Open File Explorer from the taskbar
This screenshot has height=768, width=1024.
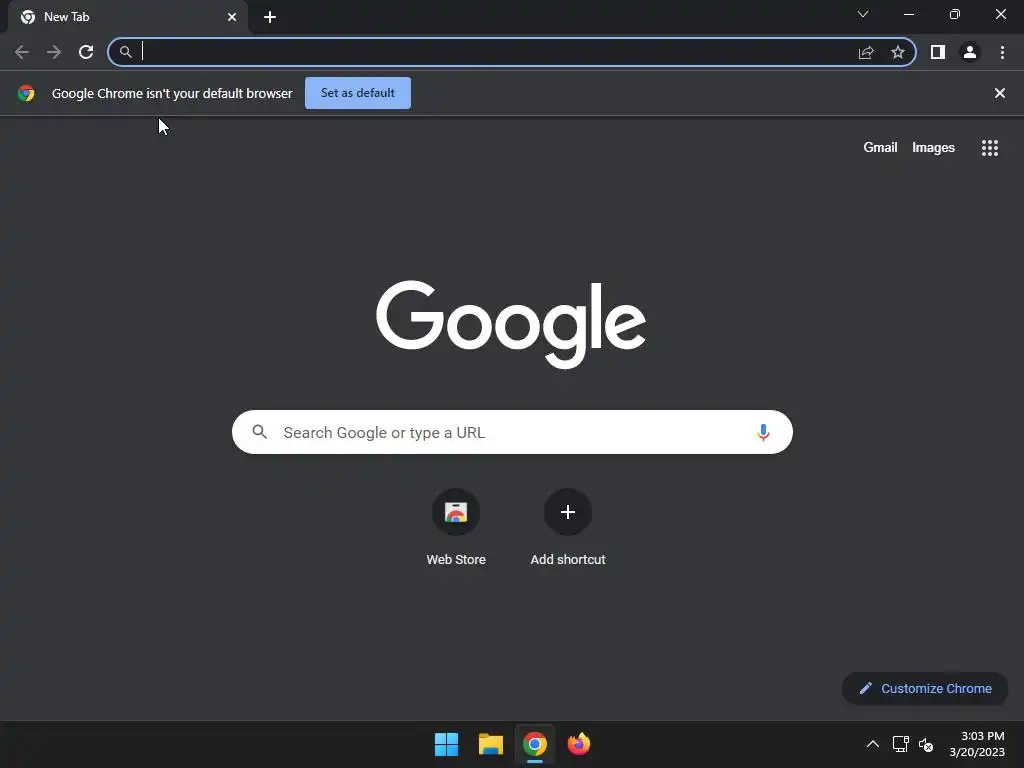490,744
